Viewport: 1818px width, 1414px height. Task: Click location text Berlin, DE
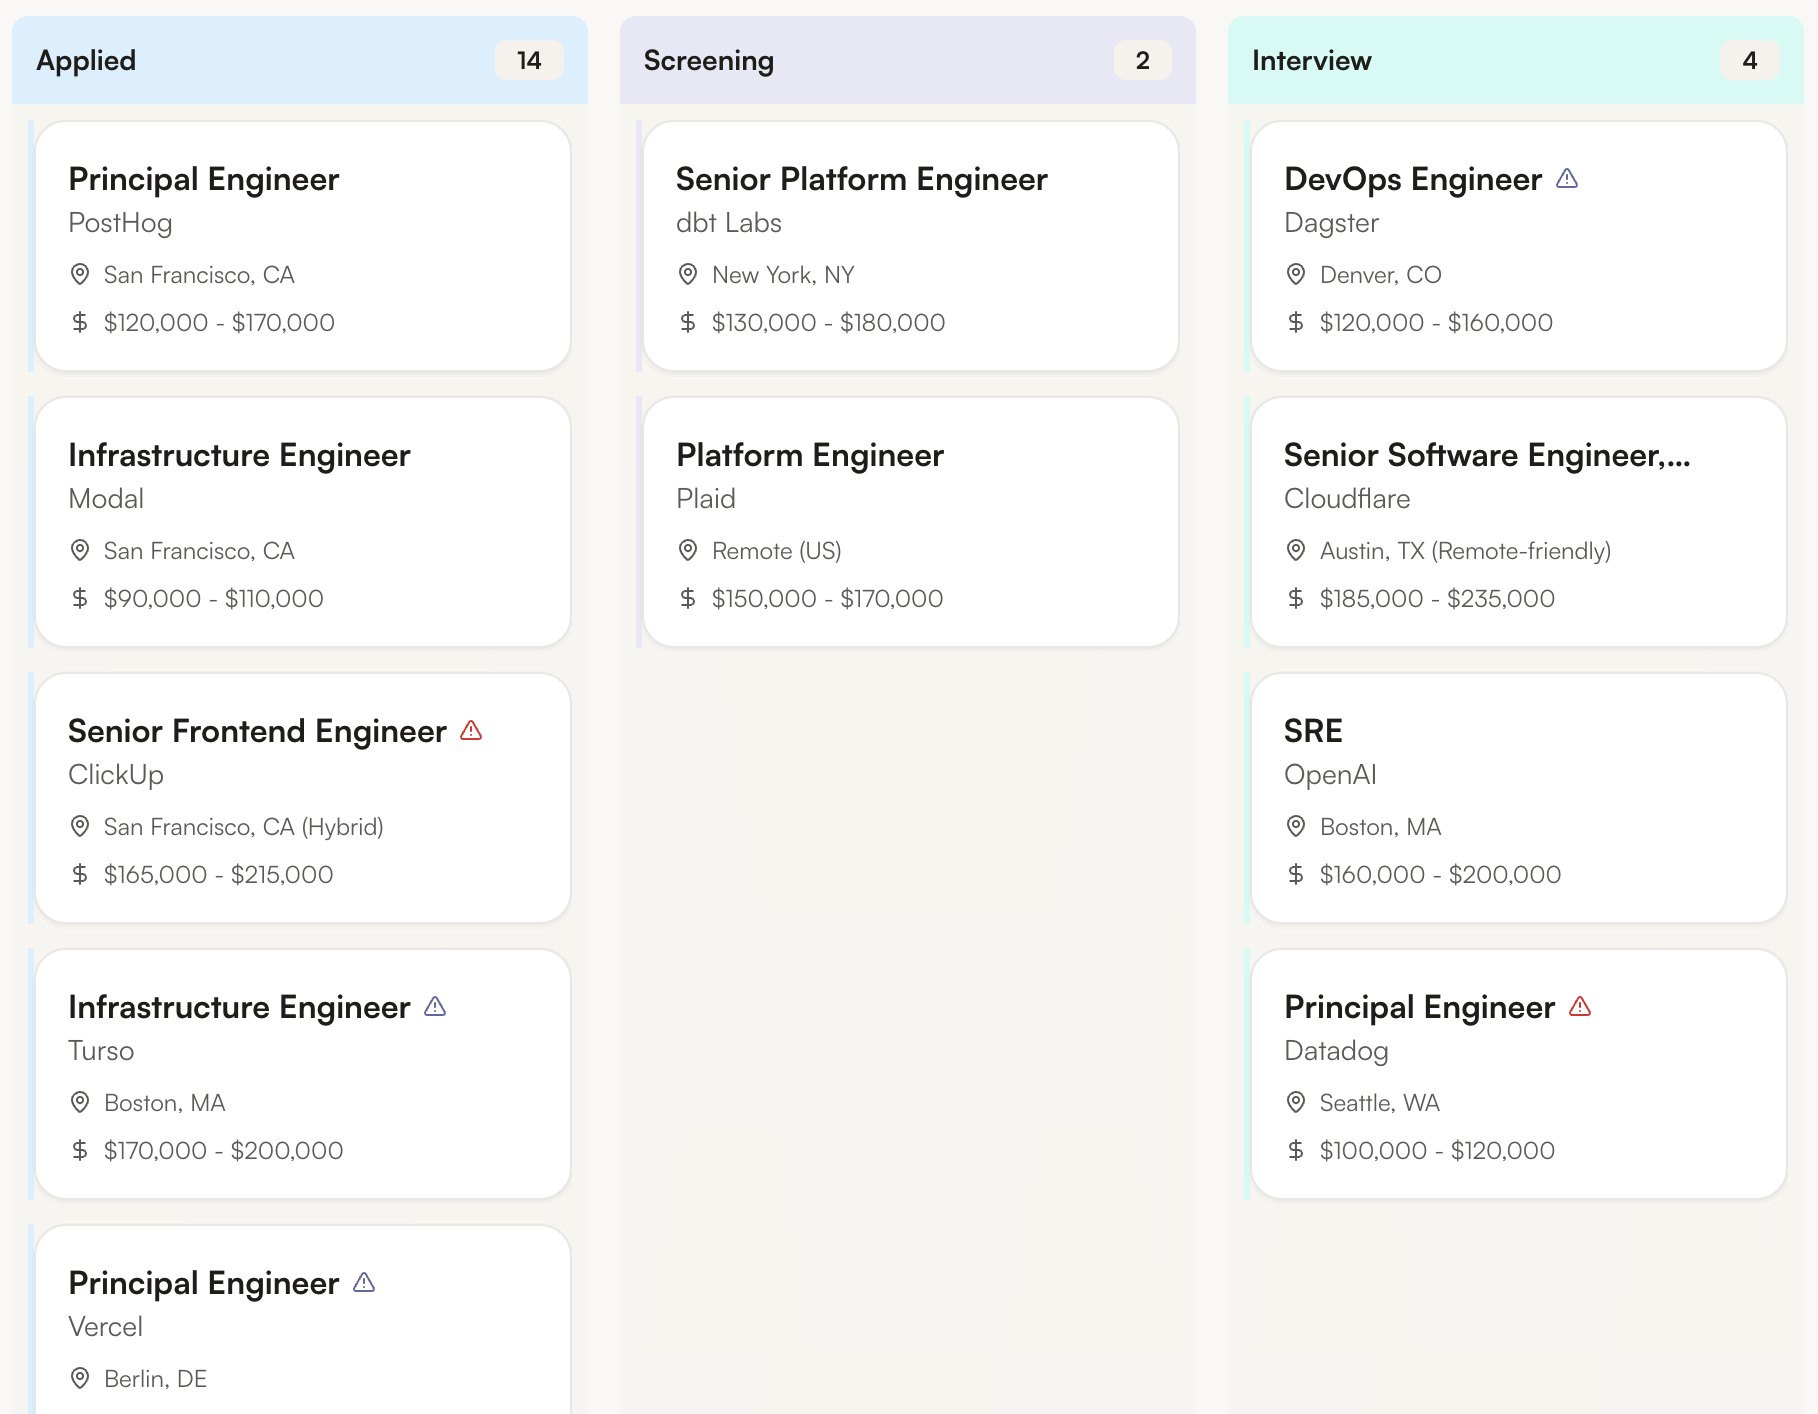pos(155,1378)
